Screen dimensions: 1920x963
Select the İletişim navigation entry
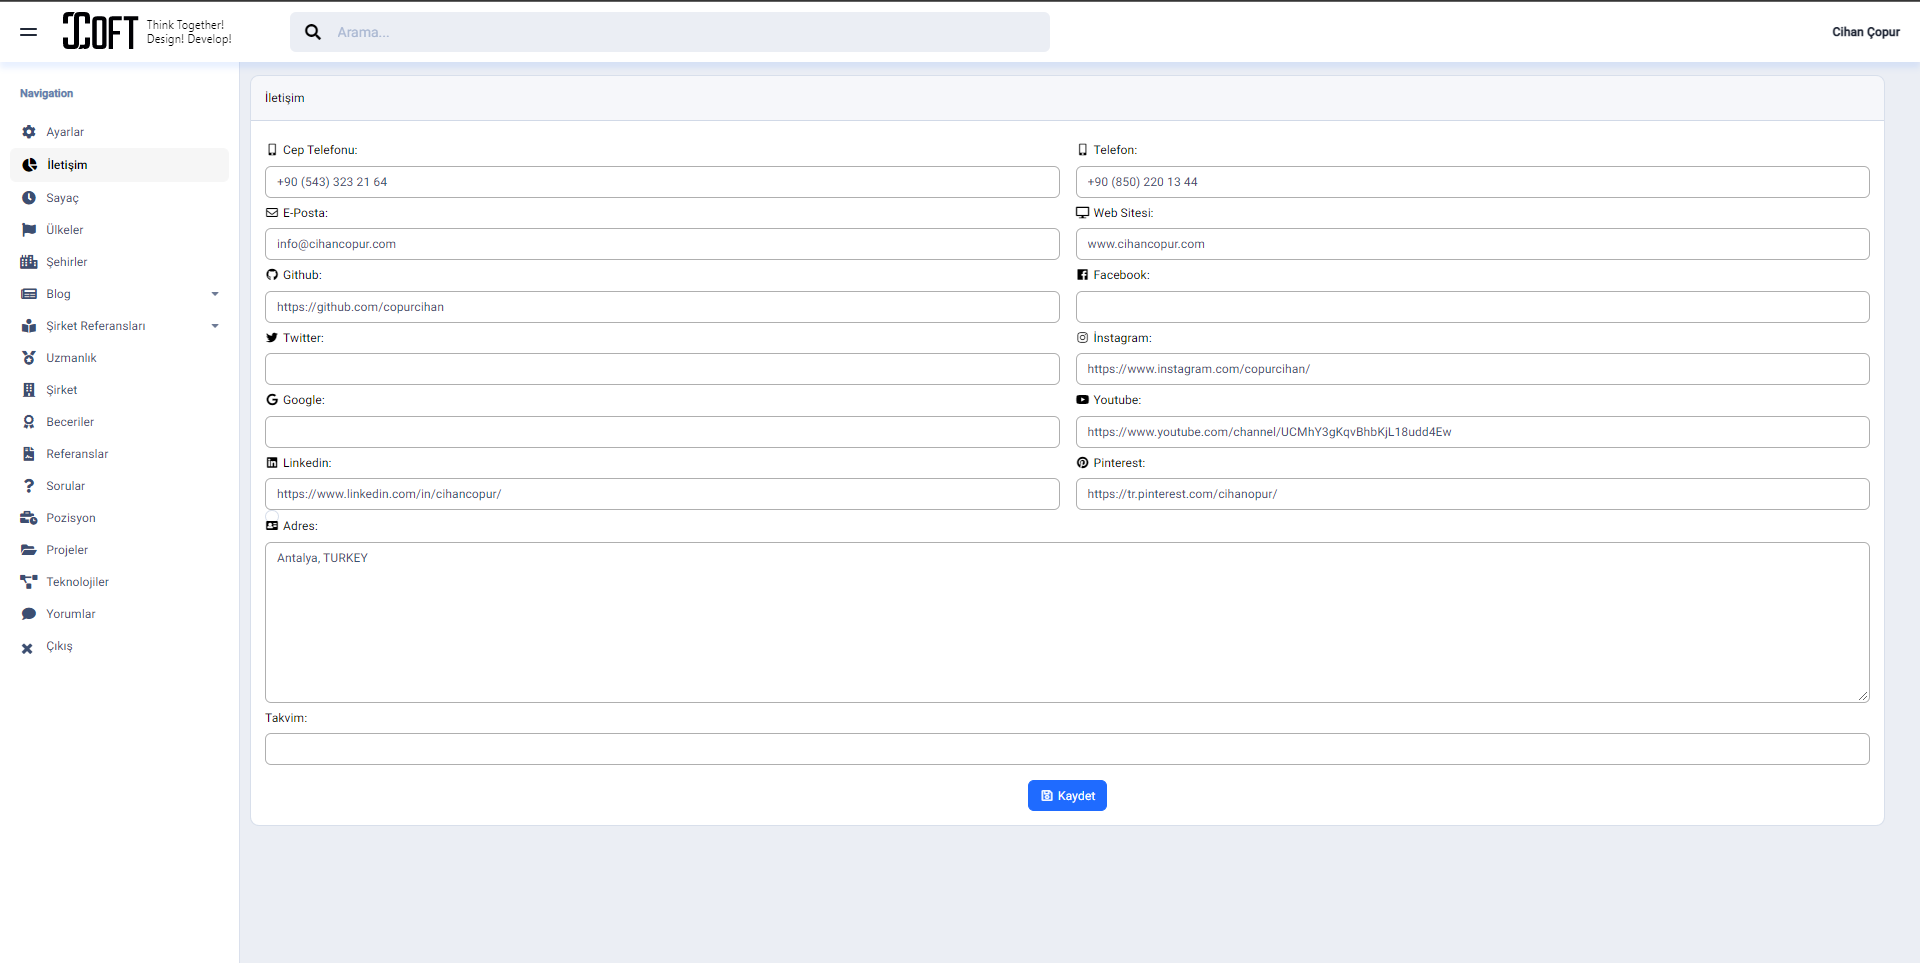[x=68, y=164]
